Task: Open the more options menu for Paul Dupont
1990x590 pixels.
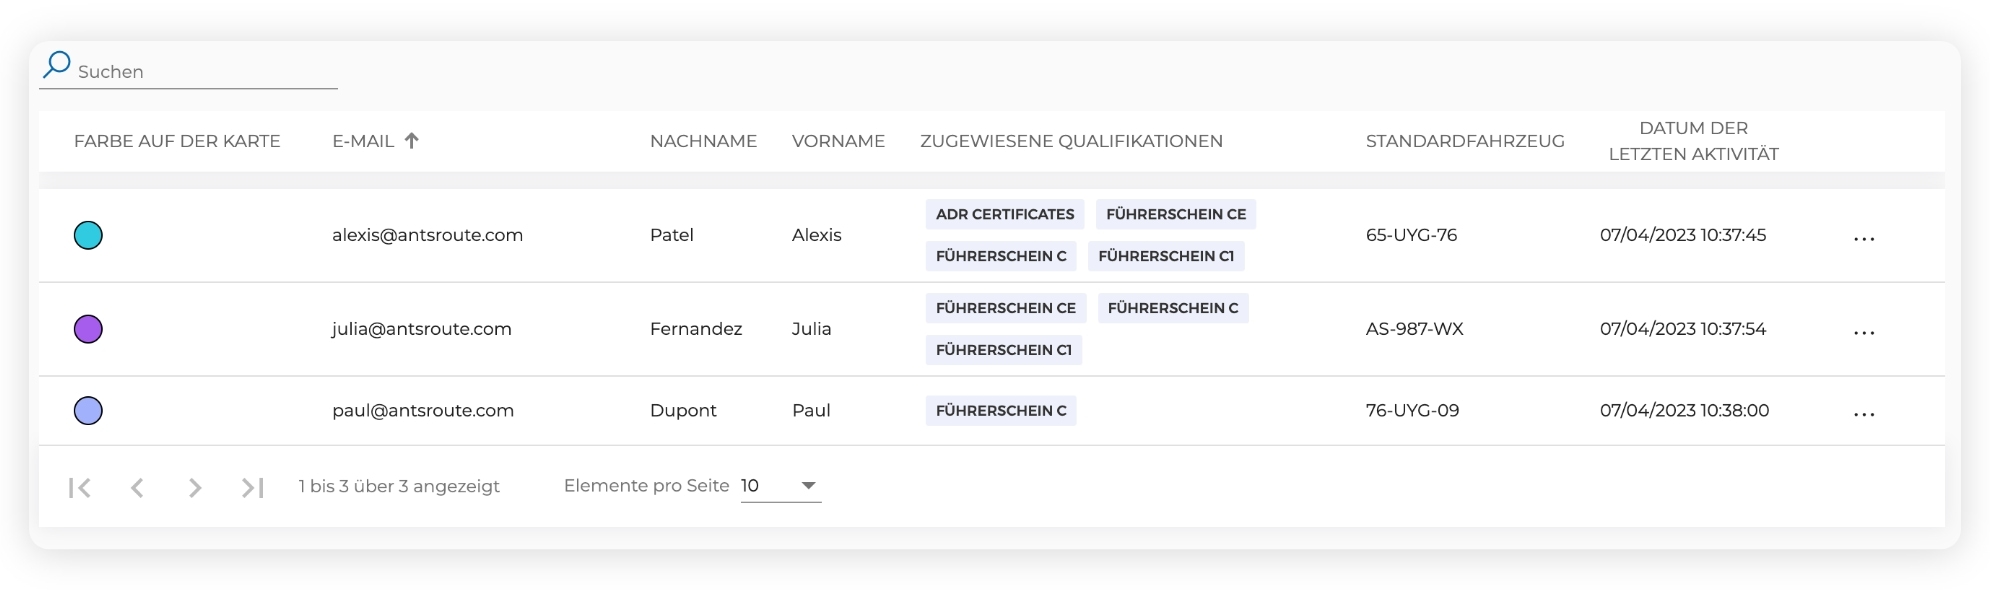Action: point(1863,413)
